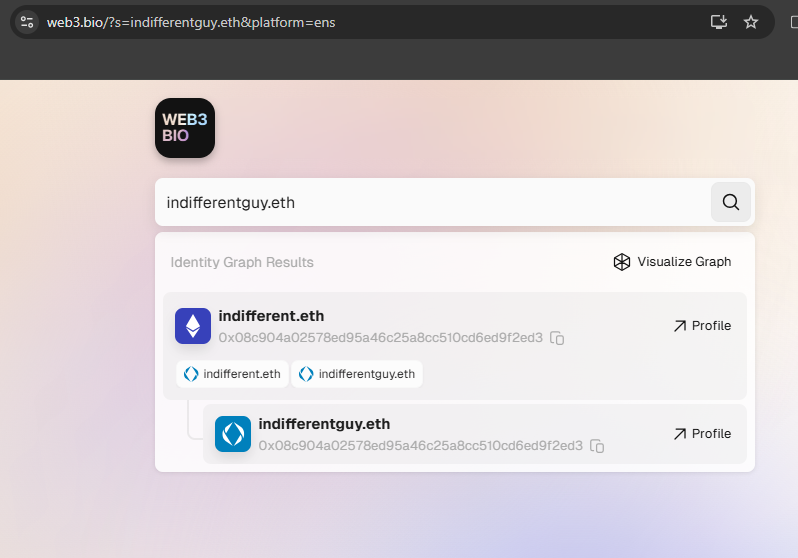
Task: Click the indifferentguy.eth nested result title
Action: (324, 424)
